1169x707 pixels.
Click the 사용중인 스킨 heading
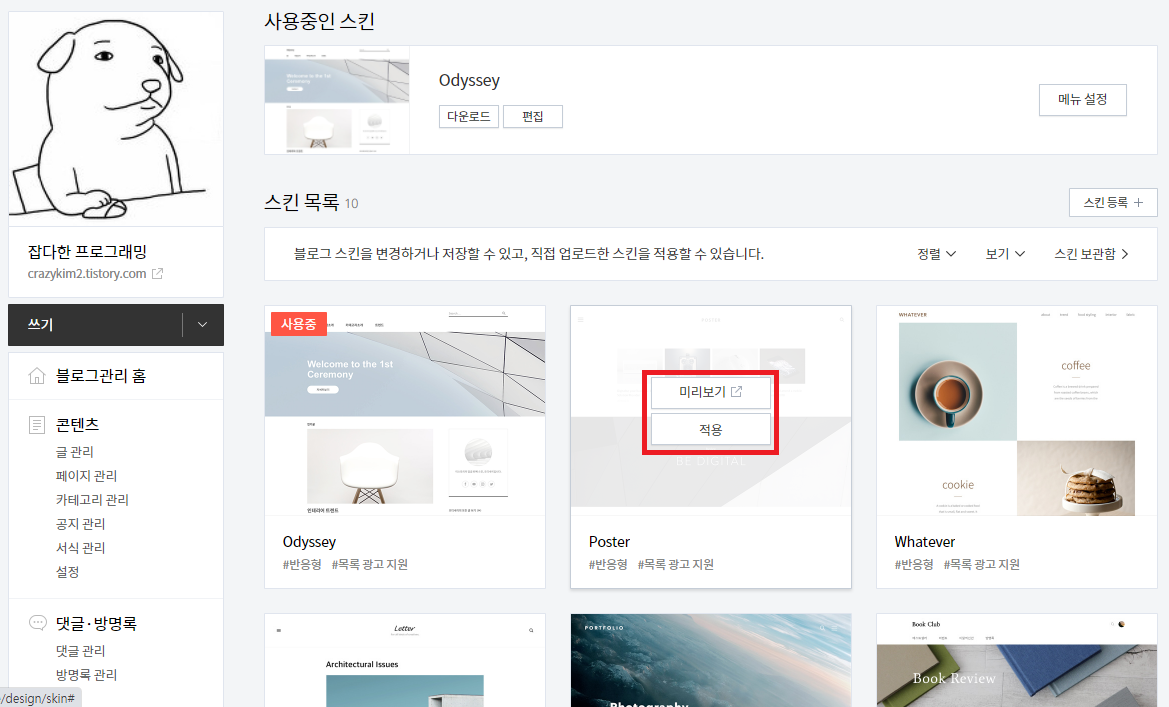tap(319, 21)
